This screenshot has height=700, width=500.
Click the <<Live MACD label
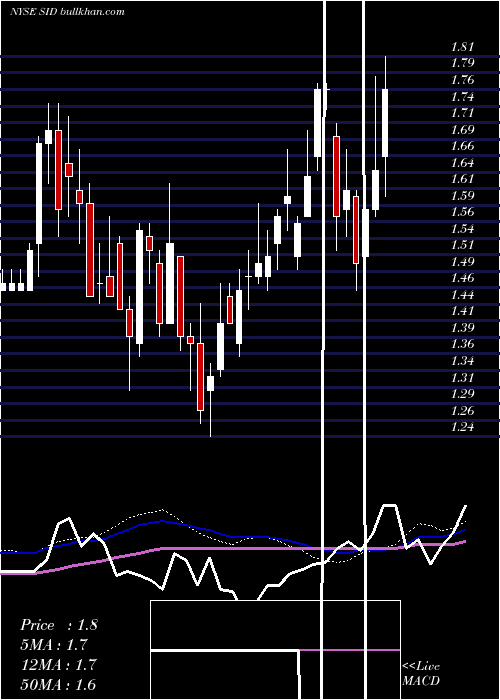(421, 674)
